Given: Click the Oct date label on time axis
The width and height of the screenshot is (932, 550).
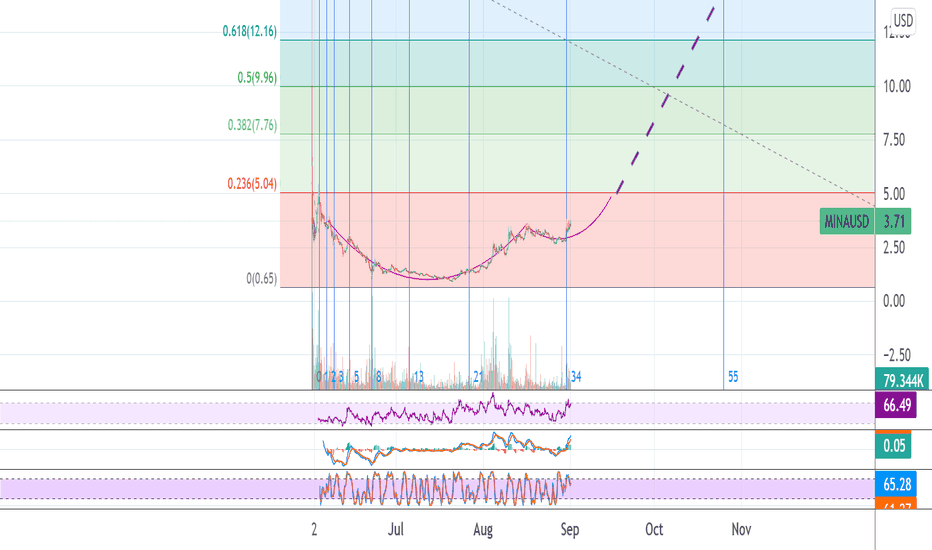Looking at the screenshot, I should (x=654, y=529).
